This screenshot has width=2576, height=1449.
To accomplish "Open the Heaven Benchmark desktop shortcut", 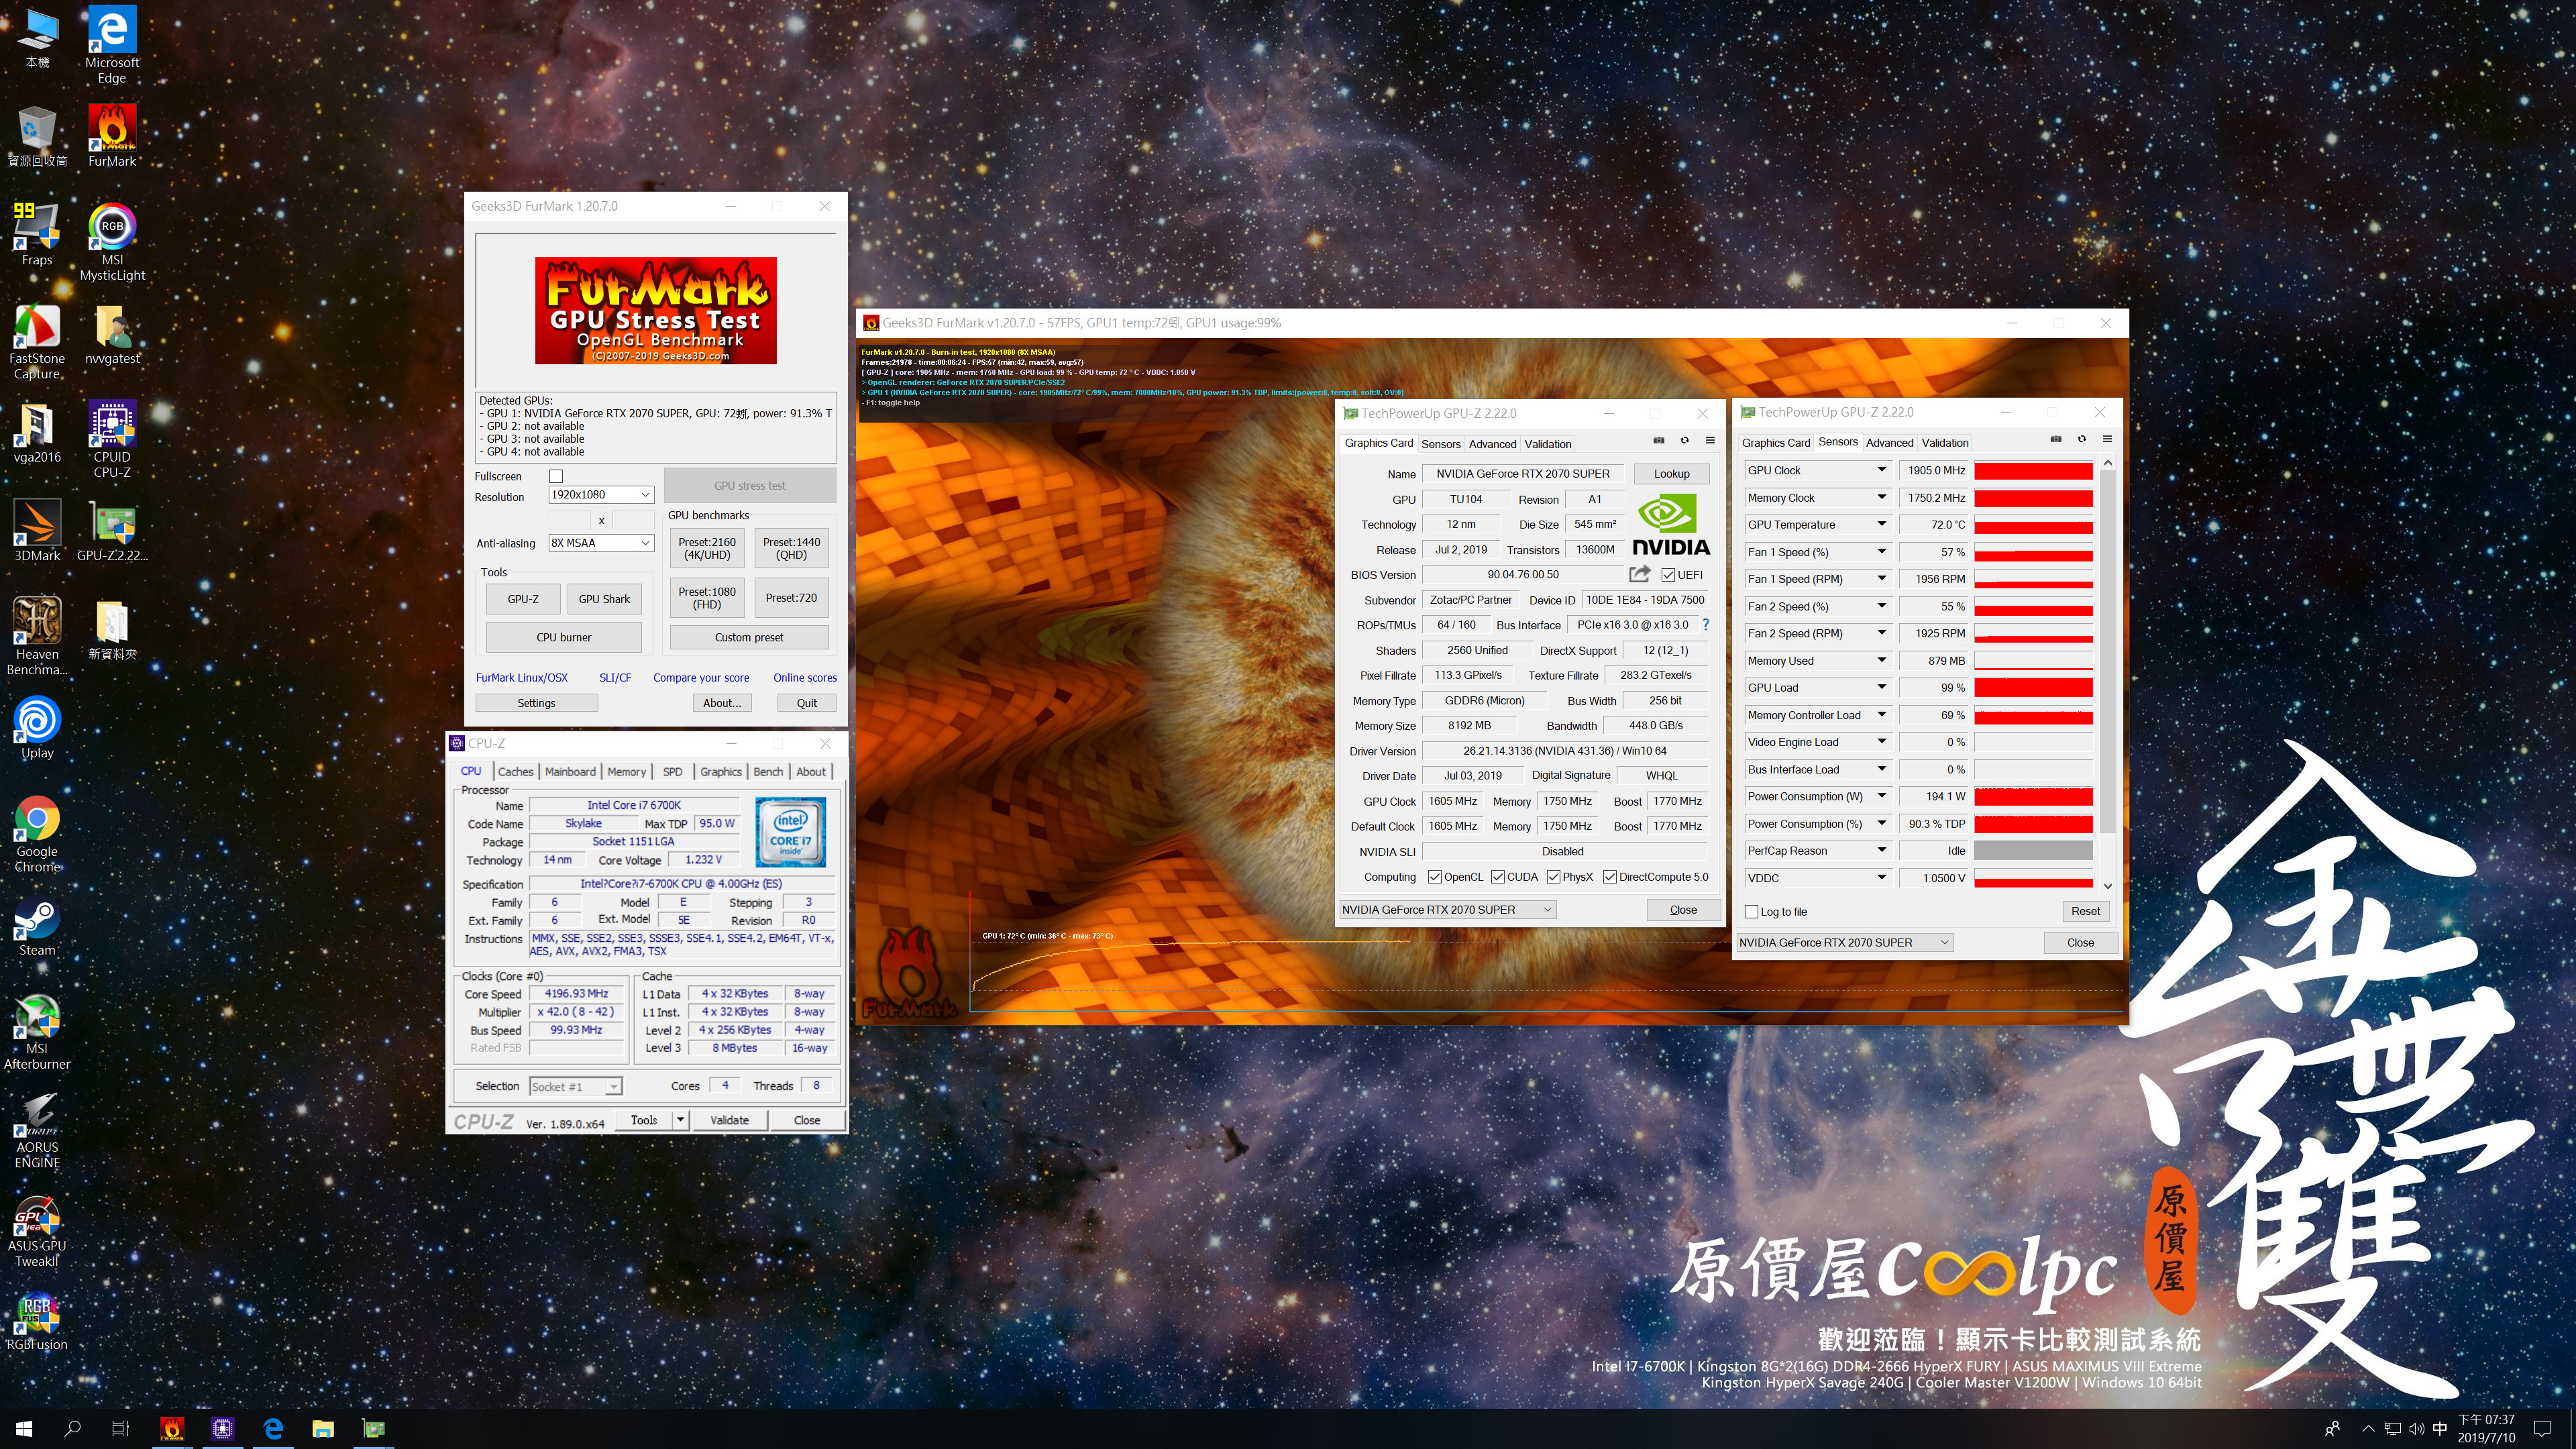I will tap(37, 636).
